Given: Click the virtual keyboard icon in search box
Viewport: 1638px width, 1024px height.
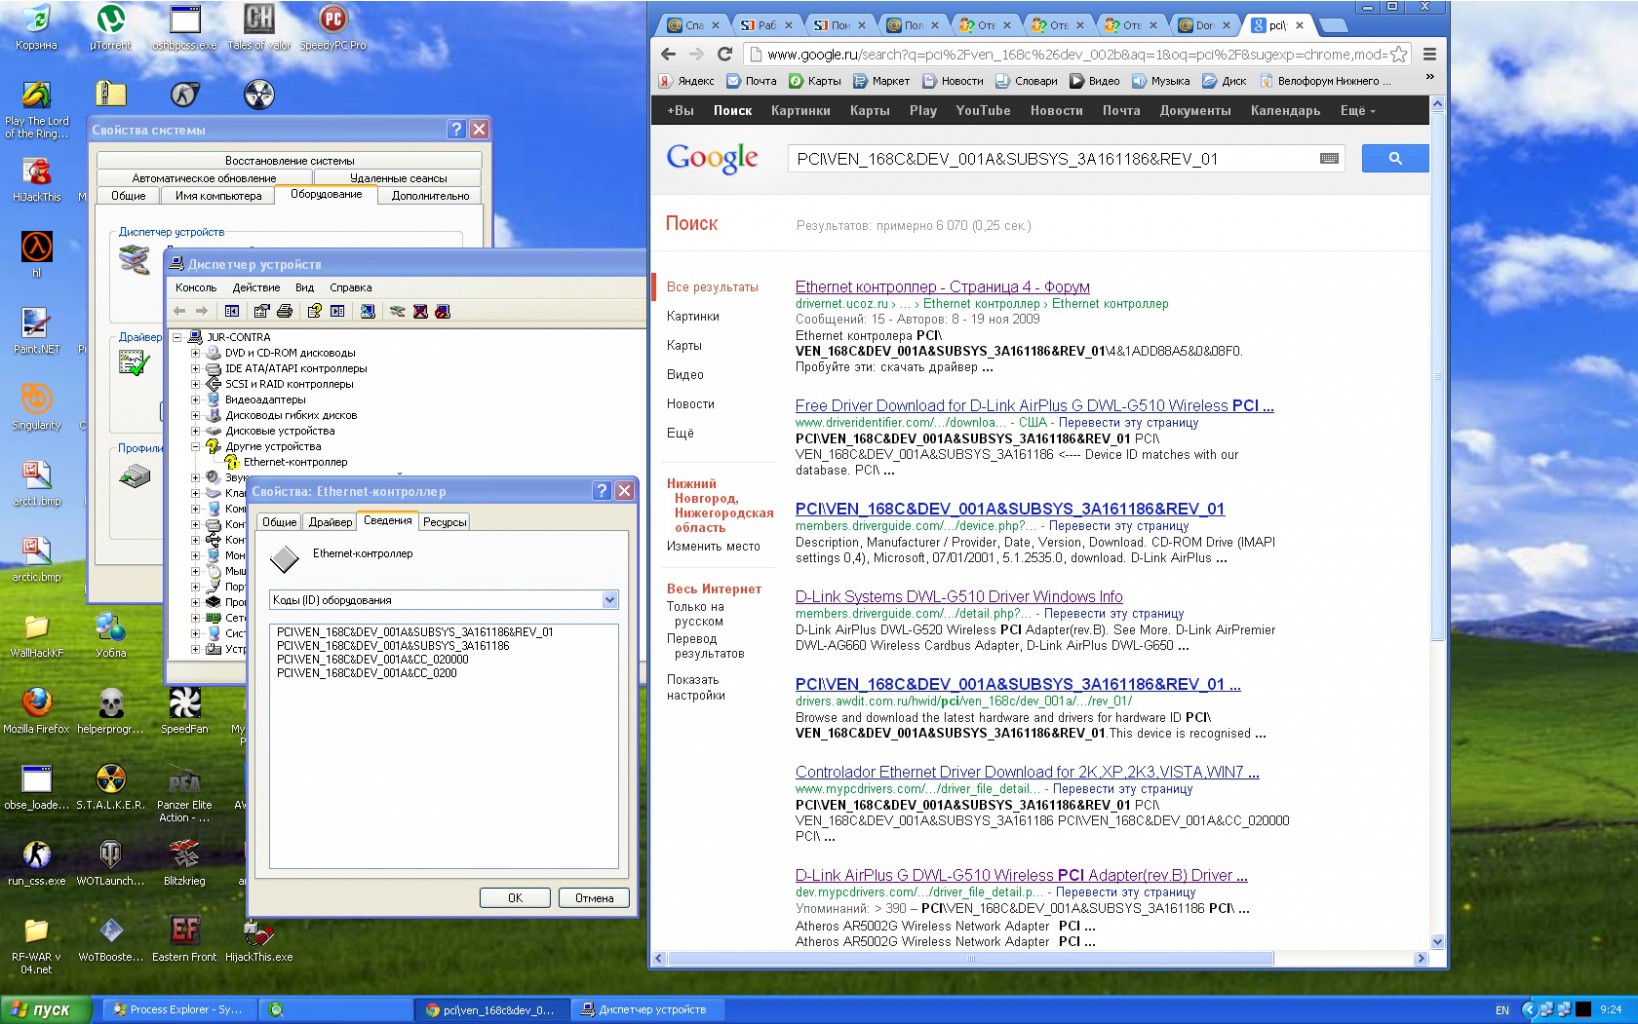Looking at the screenshot, I should coord(1329,158).
